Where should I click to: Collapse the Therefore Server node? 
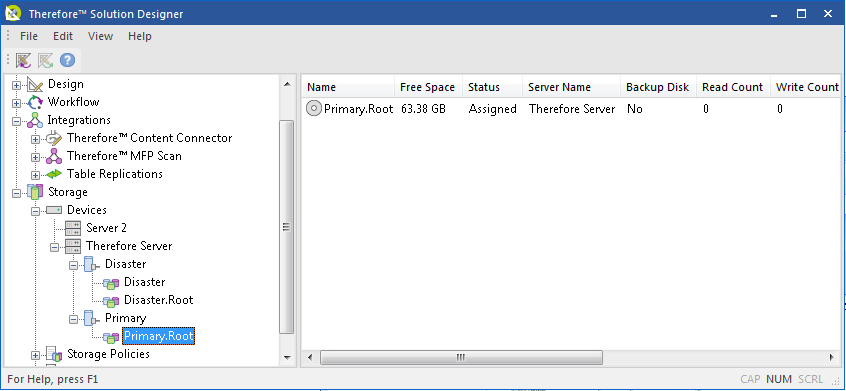tap(54, 247)
